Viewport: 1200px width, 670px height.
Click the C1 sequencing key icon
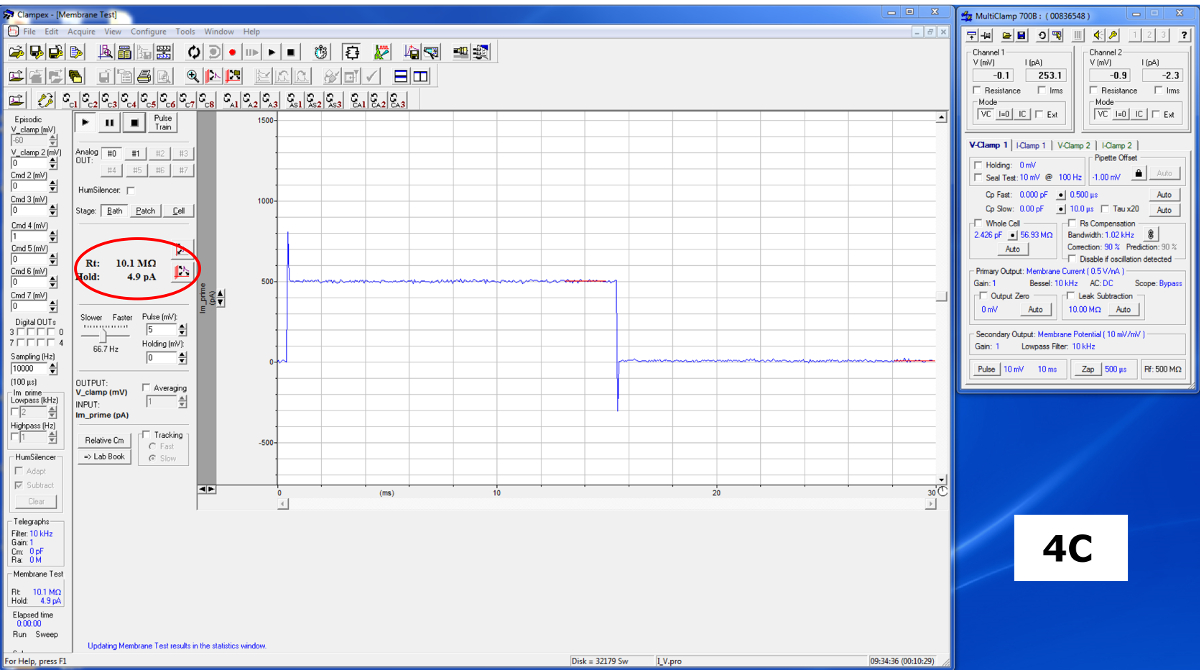tap(69, 100)
